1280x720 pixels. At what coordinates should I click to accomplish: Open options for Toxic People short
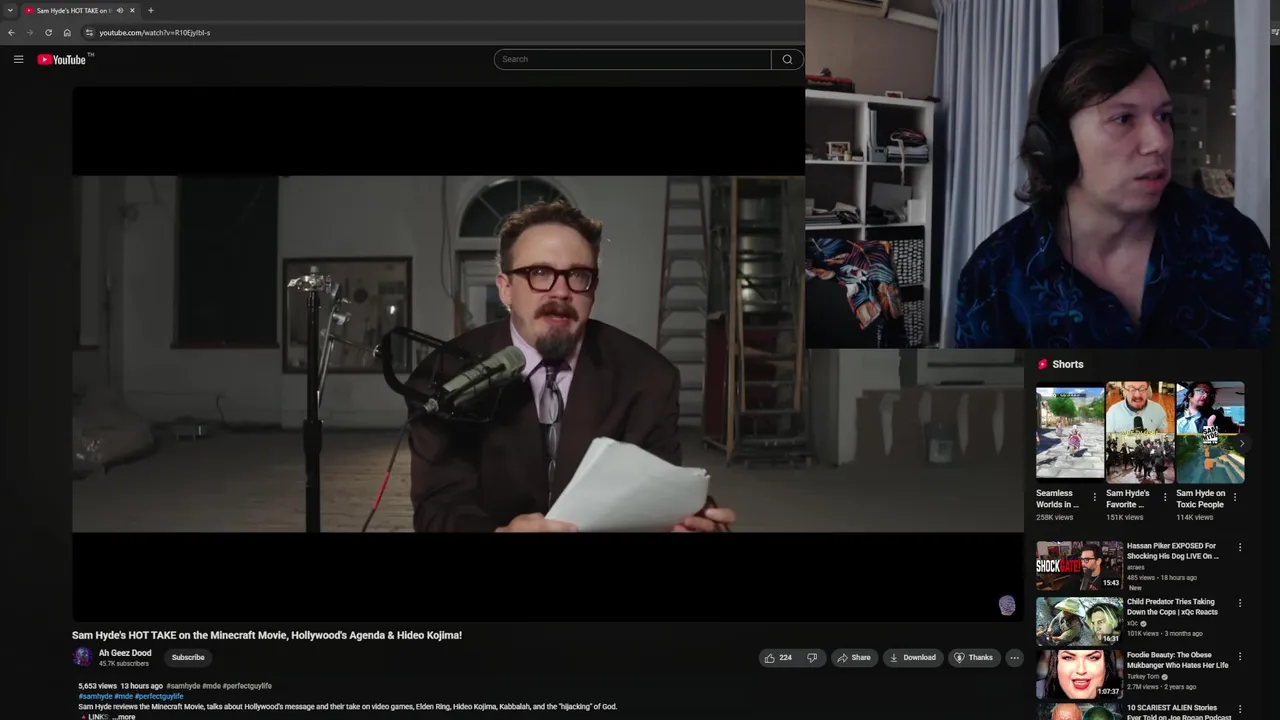click(x=1234, y=497)
